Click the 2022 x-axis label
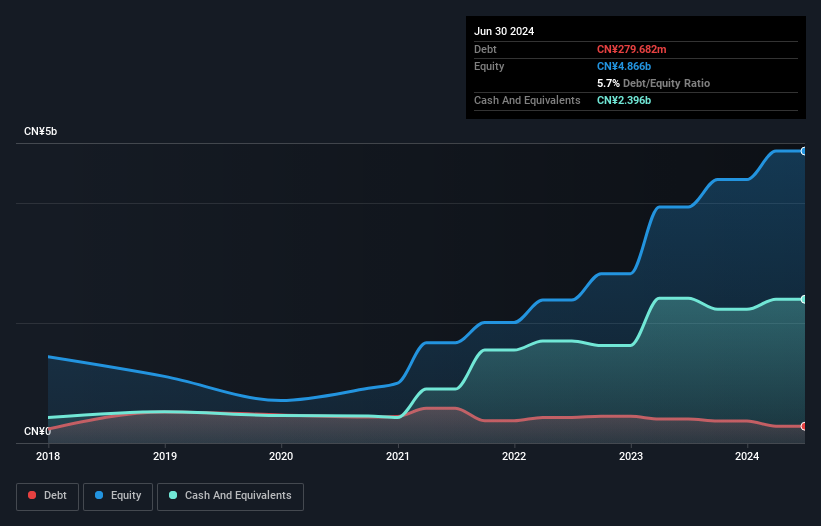821x526 pixels. (x=514, y=456)
